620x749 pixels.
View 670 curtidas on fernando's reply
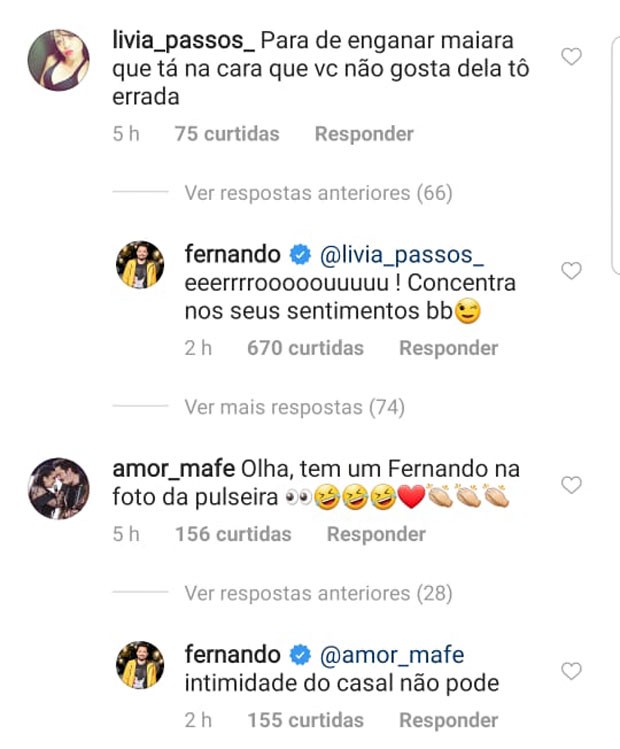[305, 348]
